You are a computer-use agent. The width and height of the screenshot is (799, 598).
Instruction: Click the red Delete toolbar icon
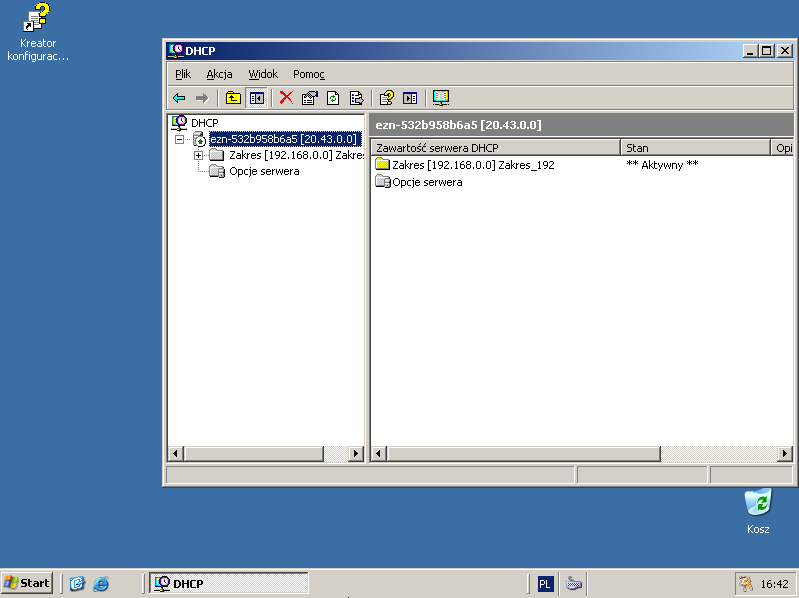pos(286,98)
